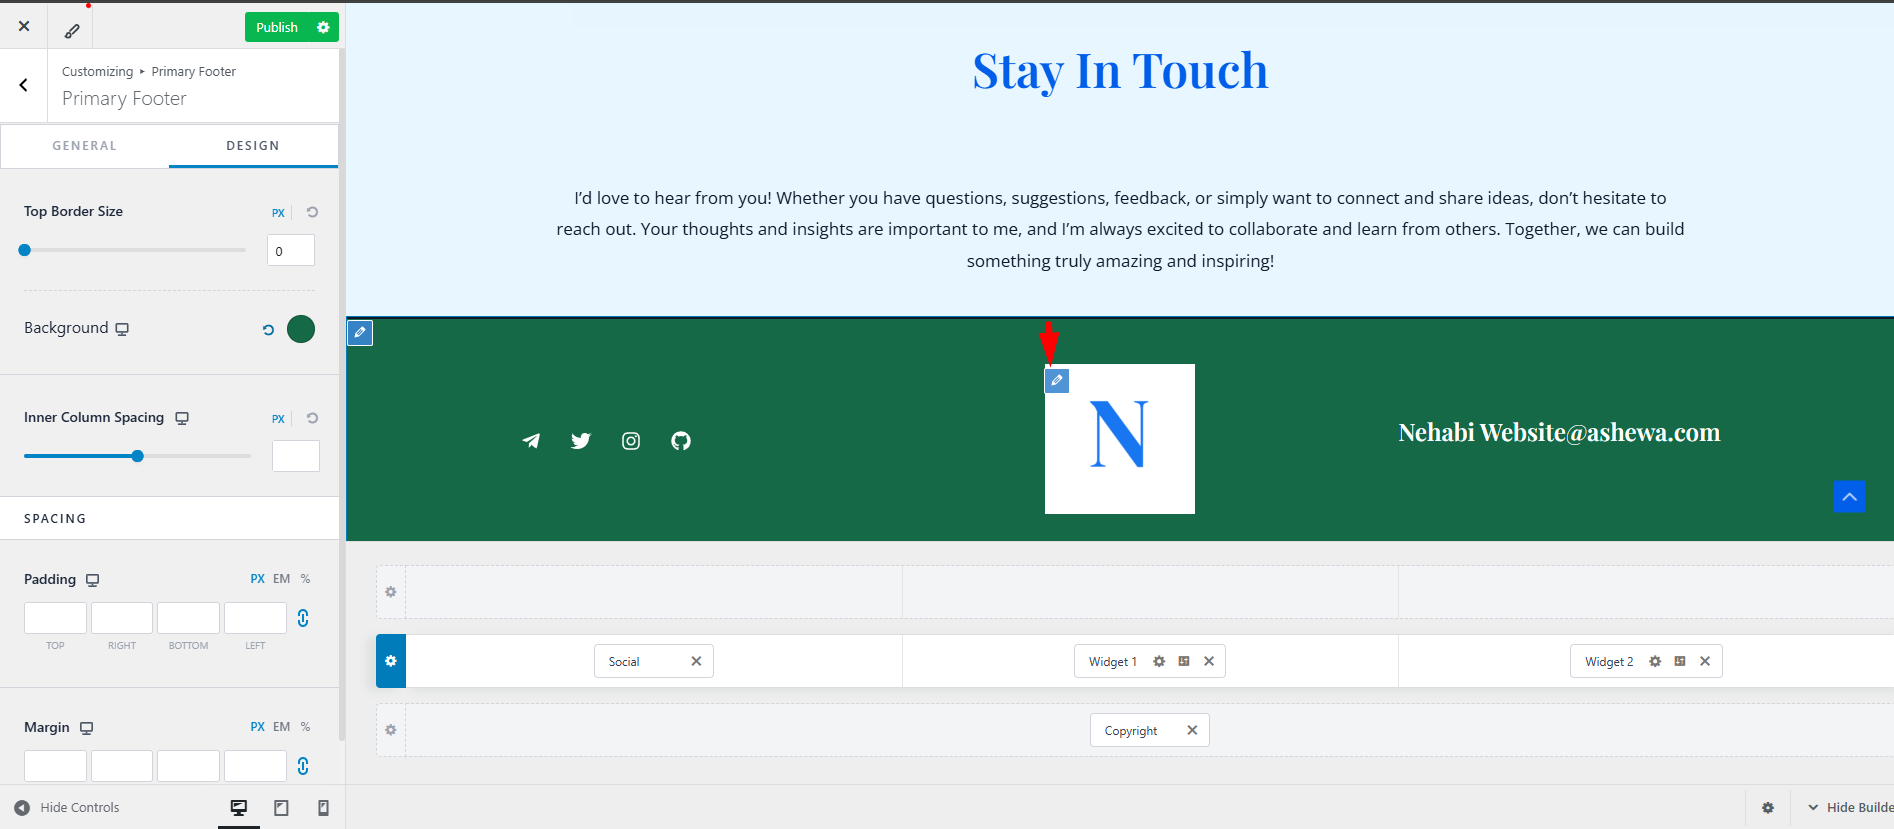
Task: Open settings gear for primary footer row
Action: click(x=391, y=661)
